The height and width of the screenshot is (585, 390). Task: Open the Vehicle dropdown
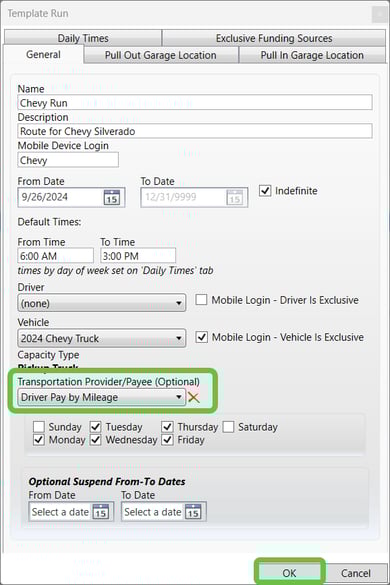[x=102, y=338]
